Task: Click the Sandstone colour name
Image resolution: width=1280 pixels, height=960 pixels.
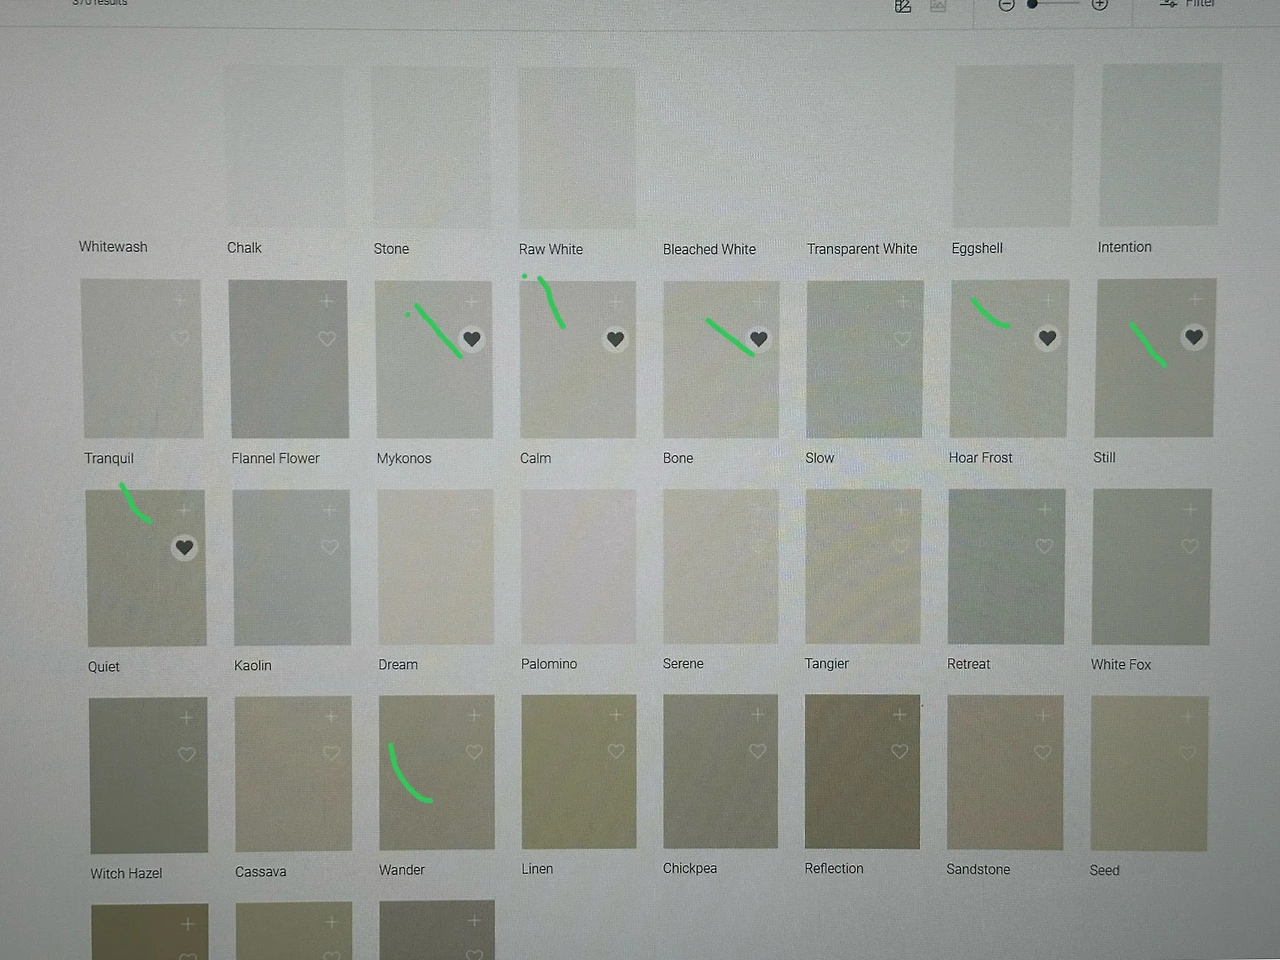Action: 978,869
